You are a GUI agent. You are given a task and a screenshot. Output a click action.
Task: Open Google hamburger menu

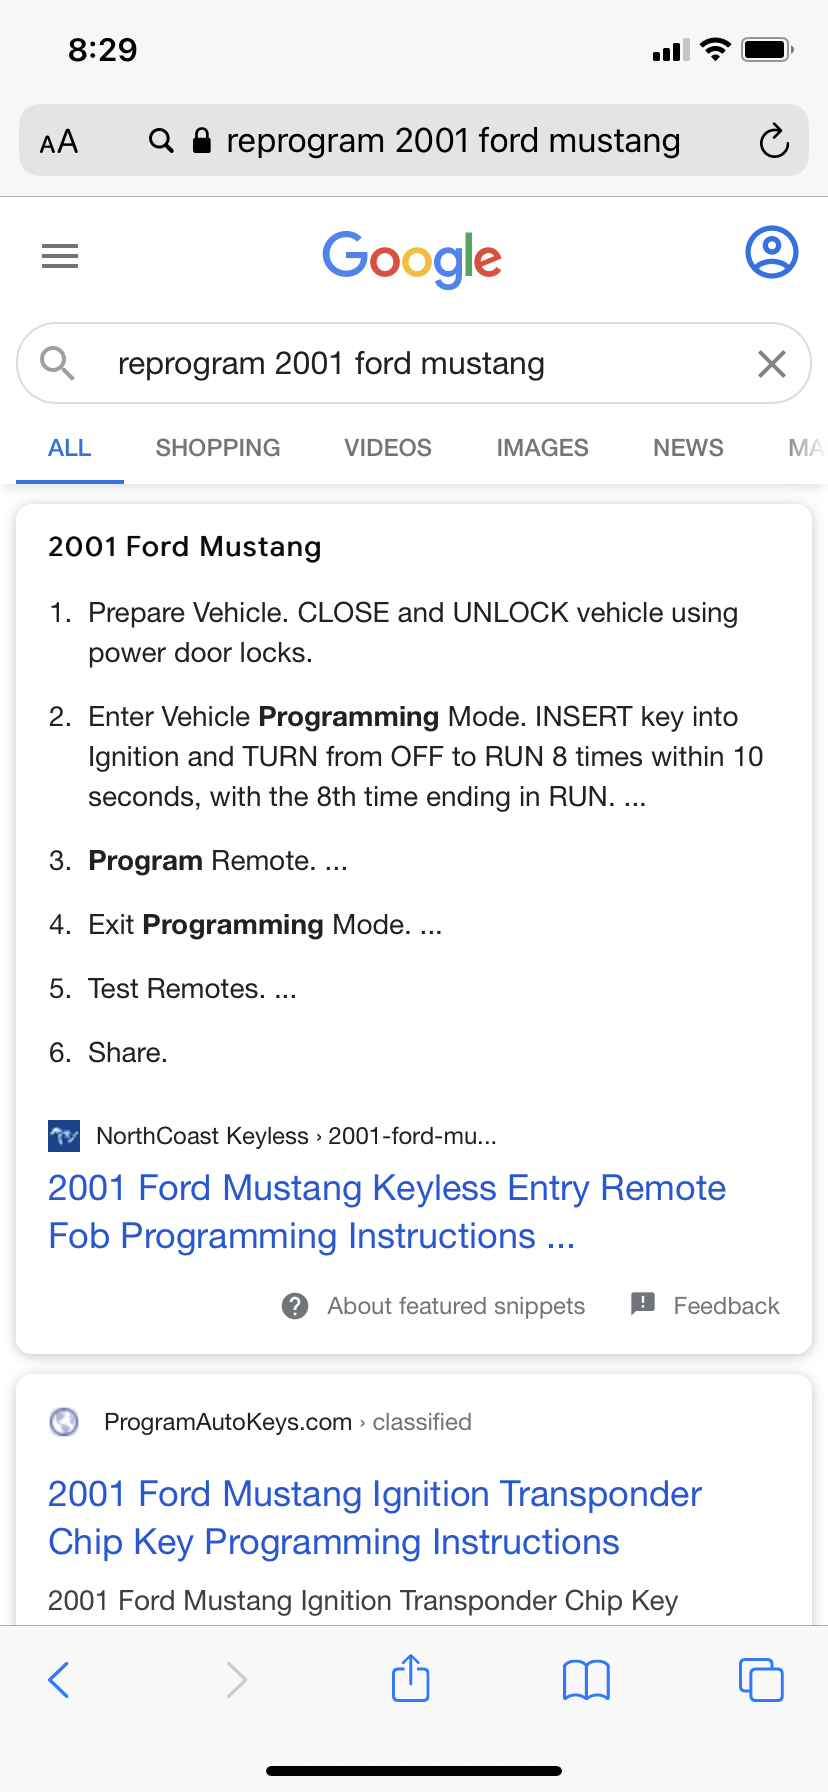60,256
